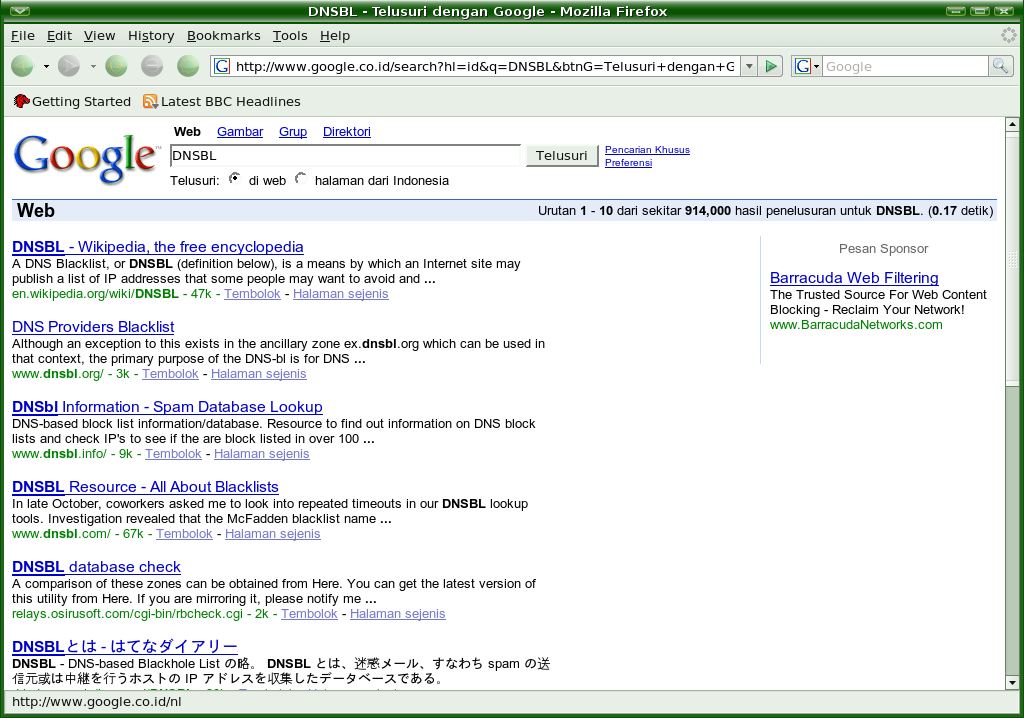Open the DNSBL Wikipedia result link
The image size is (1024, 718).
pos(157,246)
